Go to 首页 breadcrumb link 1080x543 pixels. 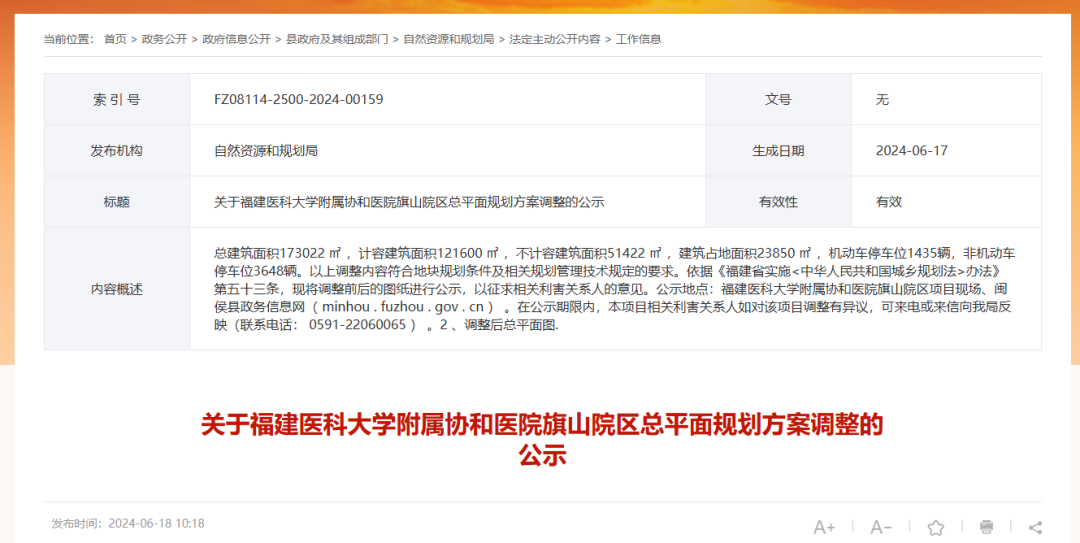115,39
